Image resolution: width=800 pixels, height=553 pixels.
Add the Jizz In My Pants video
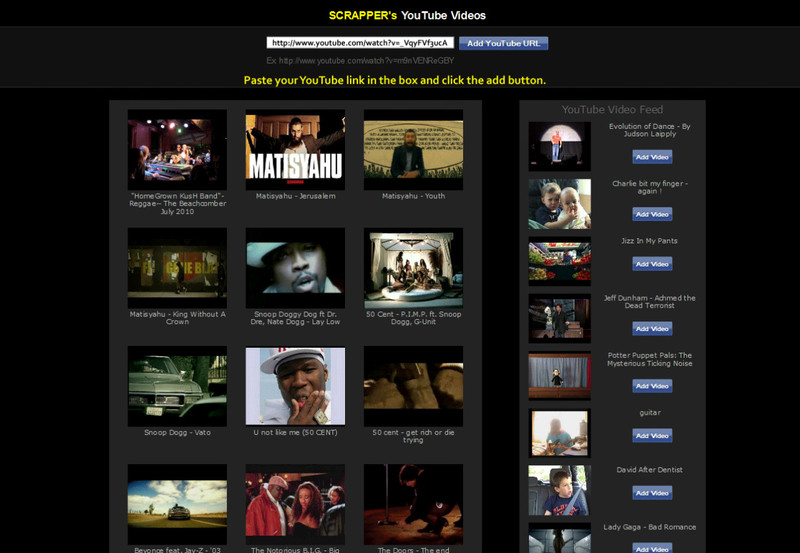(652, 264)
